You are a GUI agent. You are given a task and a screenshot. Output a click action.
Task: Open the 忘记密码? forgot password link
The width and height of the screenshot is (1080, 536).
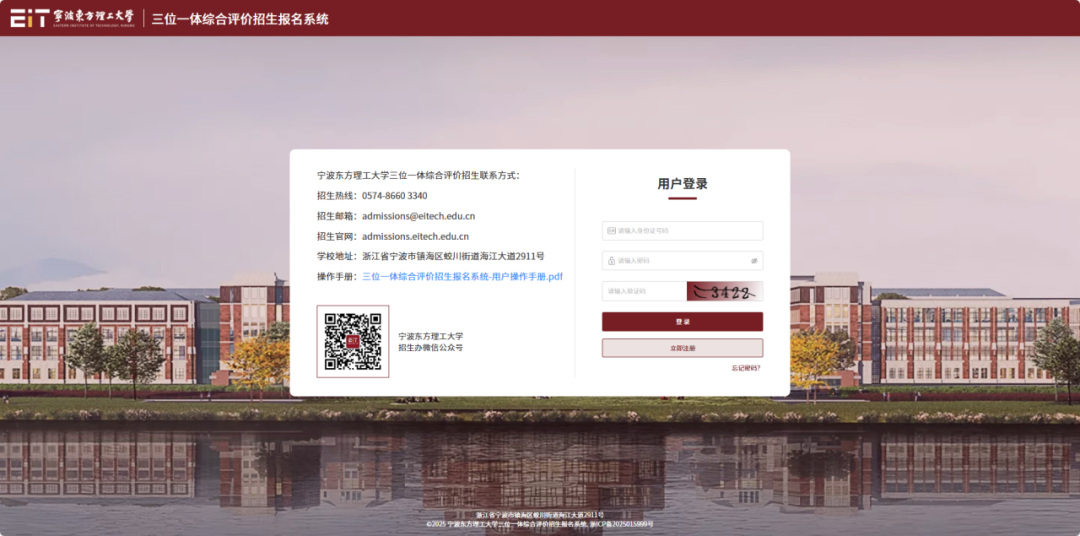pos(746,368)
